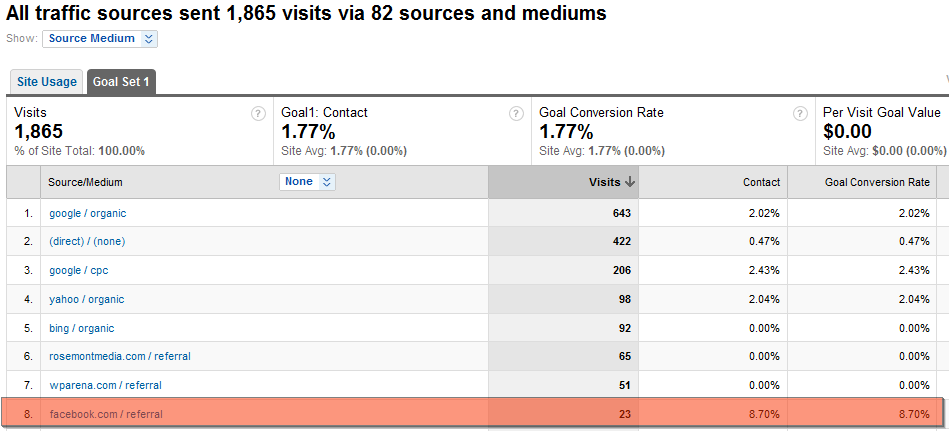Sort by Goal Conversion Rate column header
This screenshot has width=949, height=431.
878,182
